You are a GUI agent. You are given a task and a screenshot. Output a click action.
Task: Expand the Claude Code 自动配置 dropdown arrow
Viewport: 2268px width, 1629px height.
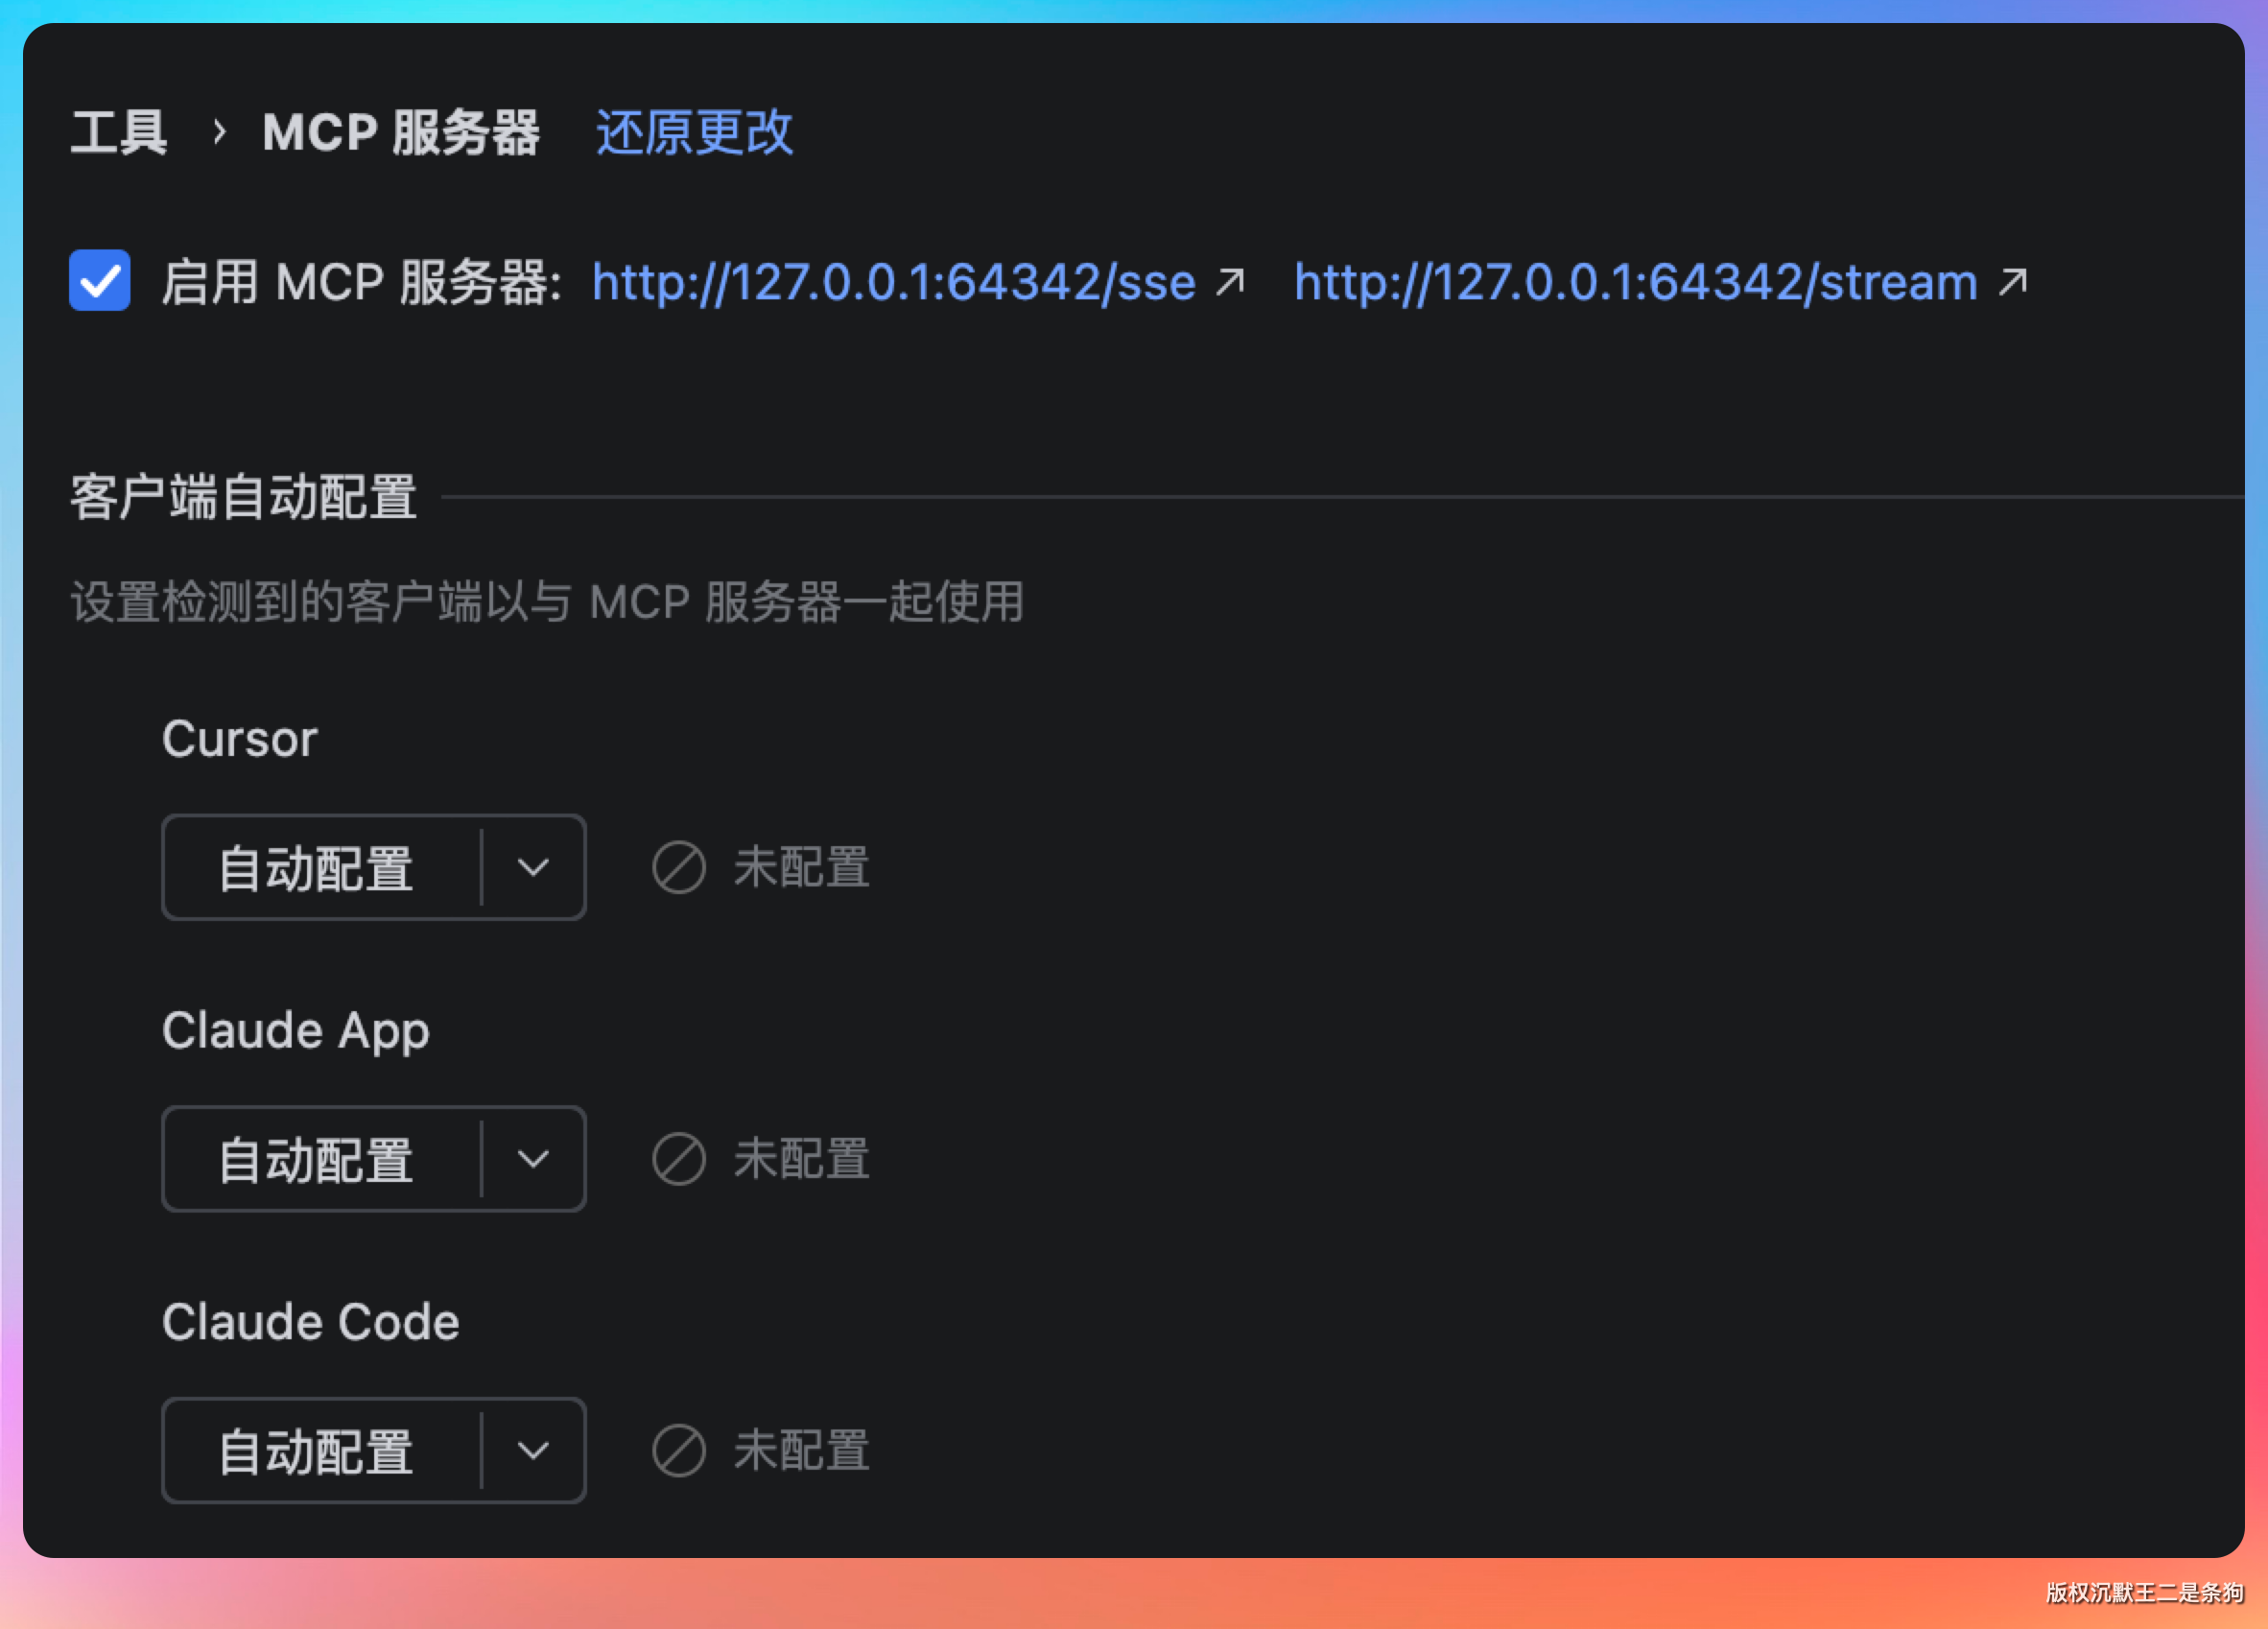tap(533, 1451)
